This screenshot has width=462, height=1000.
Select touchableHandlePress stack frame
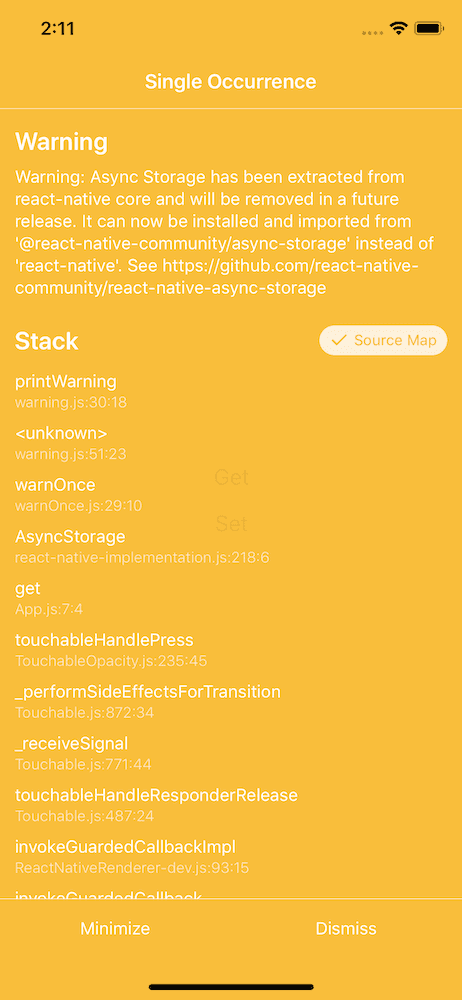point(231,650)
